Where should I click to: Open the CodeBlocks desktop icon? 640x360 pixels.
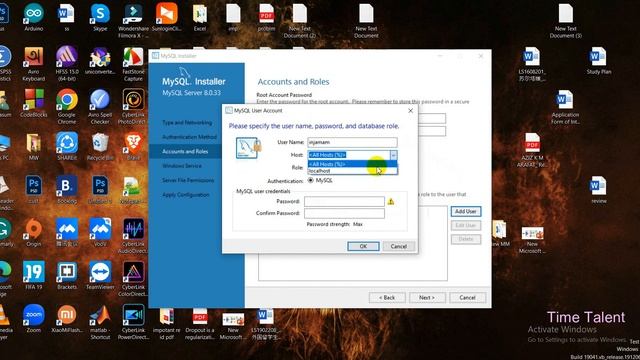point(33,103)
